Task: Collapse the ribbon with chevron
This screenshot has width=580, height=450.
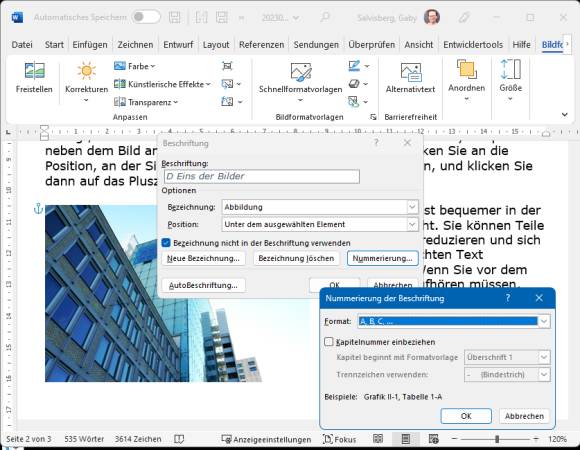Action: [x=564, y=115]
